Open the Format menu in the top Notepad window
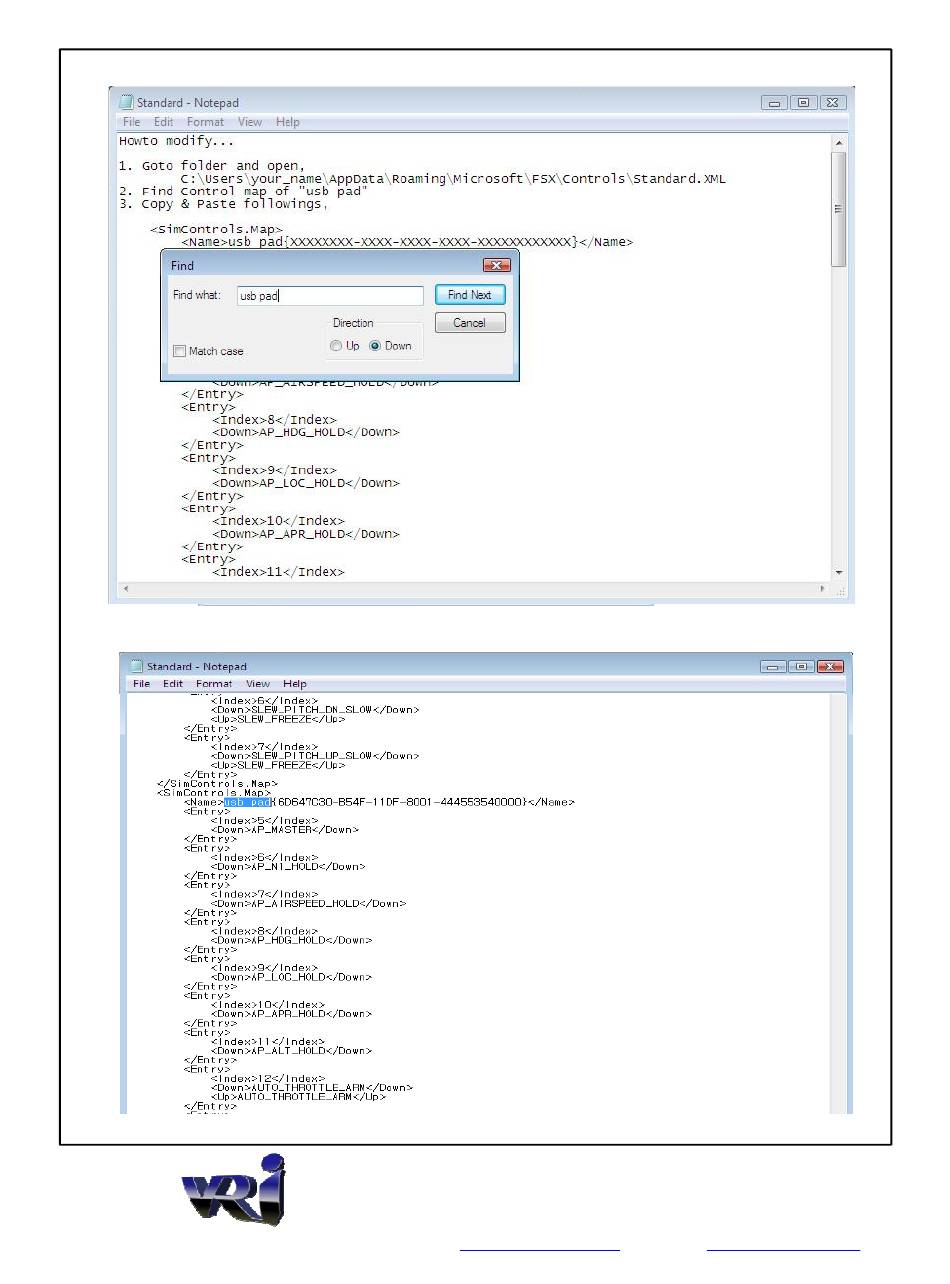The width and height of the screenshot is (950, 1284). coord(205,122)
